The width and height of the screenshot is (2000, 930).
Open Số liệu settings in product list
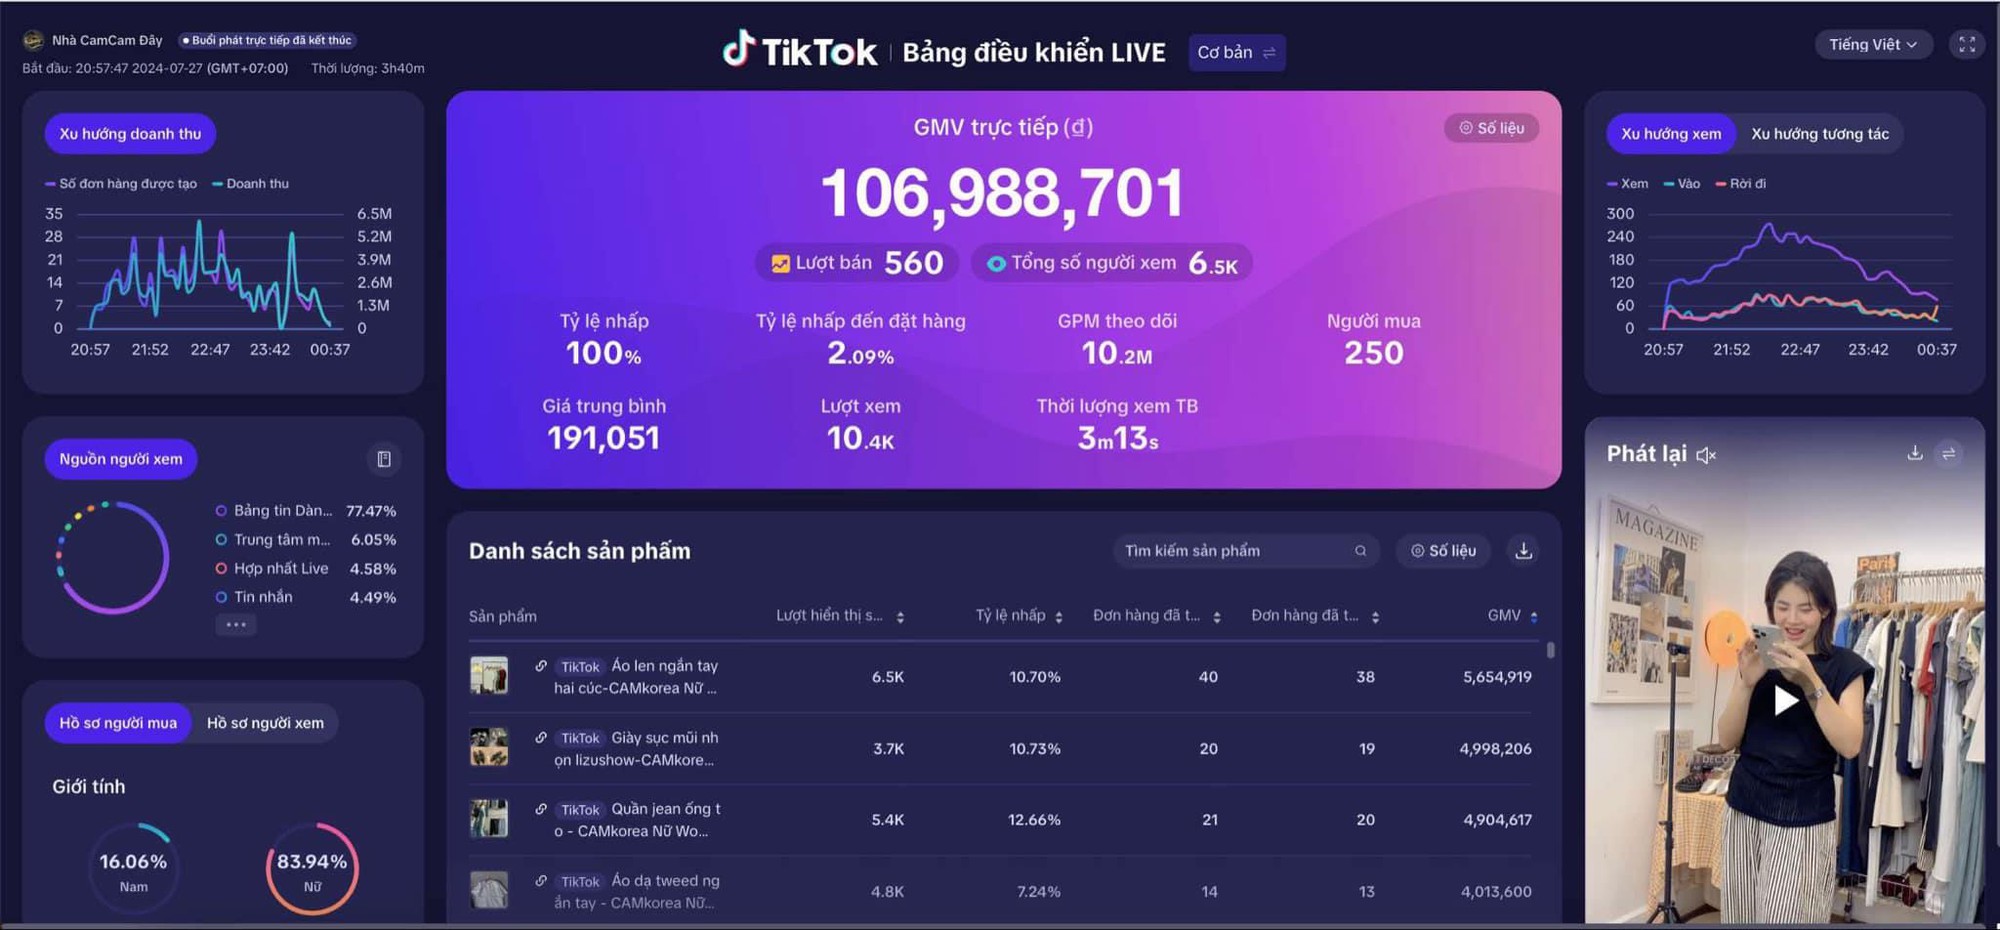tap(1443, 551)
